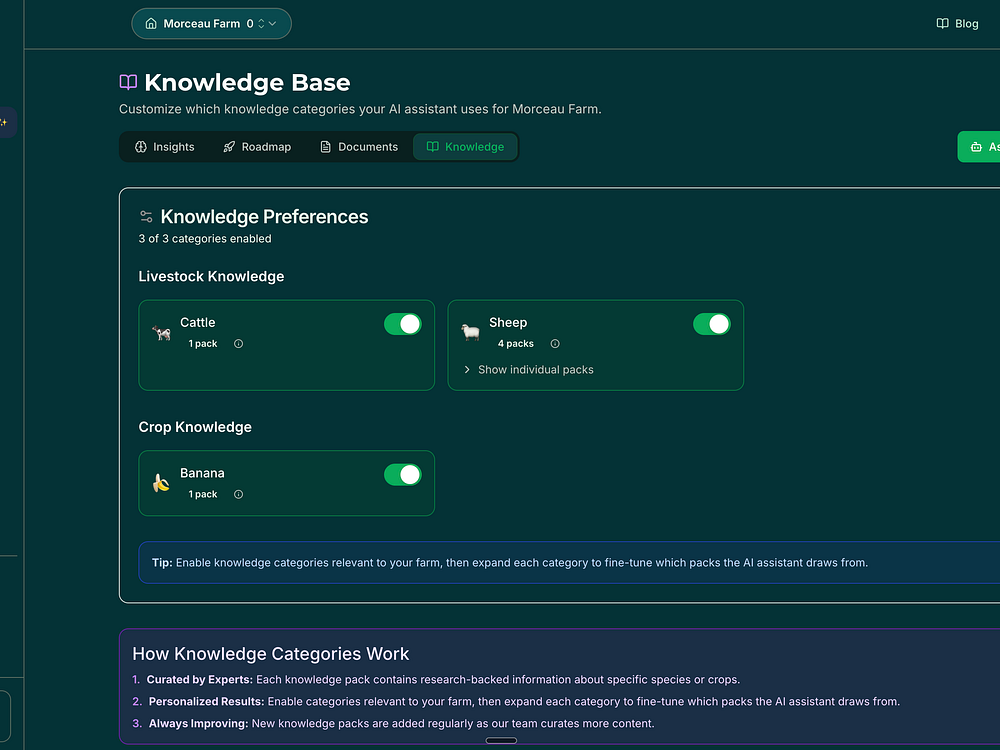Click the 'Crop Knowledge' heading
Image resolution: width=1000 pixels, height=750 pixels.
tap(195, 427)
